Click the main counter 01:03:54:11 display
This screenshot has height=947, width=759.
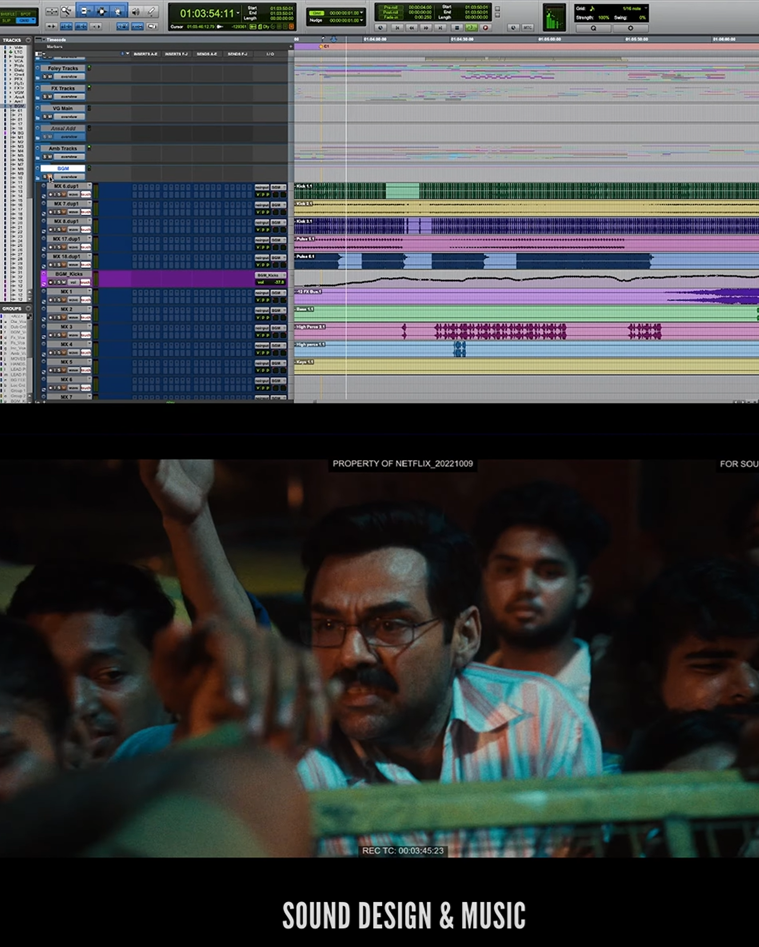click(x=207, y=13)
